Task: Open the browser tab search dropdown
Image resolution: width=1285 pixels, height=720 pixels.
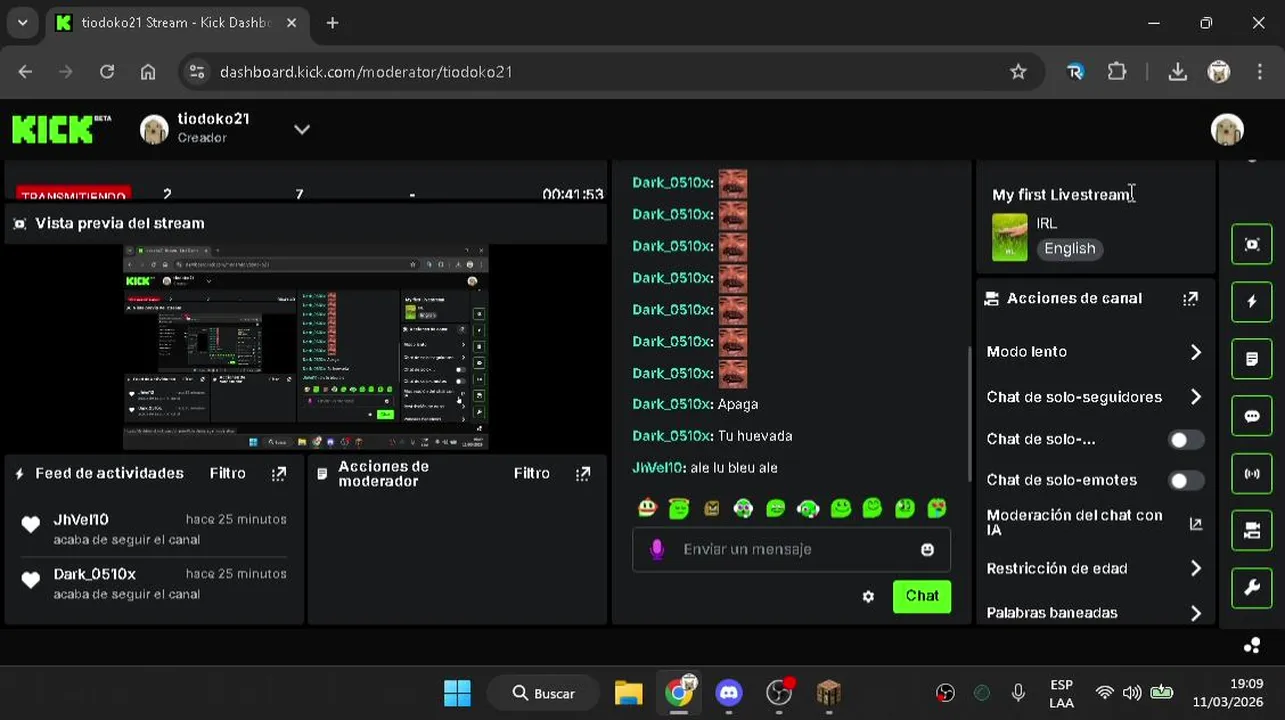Action: click(22, 23)
